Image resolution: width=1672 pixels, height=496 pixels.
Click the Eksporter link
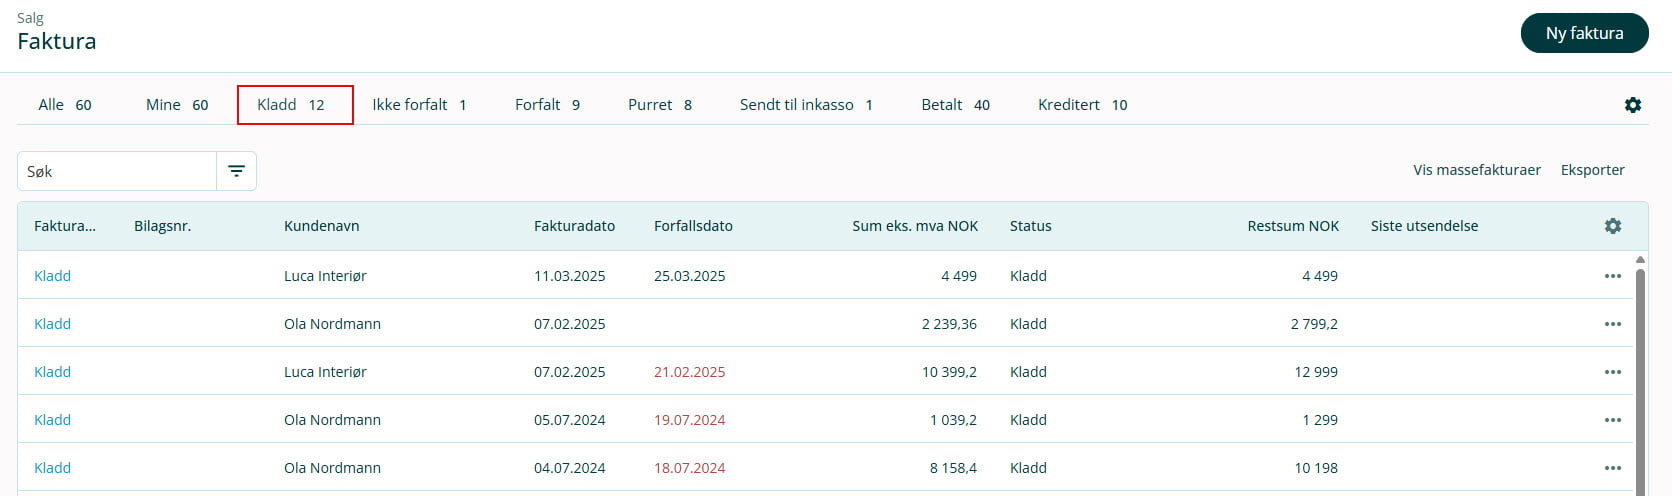click(x=1592, y=170)
